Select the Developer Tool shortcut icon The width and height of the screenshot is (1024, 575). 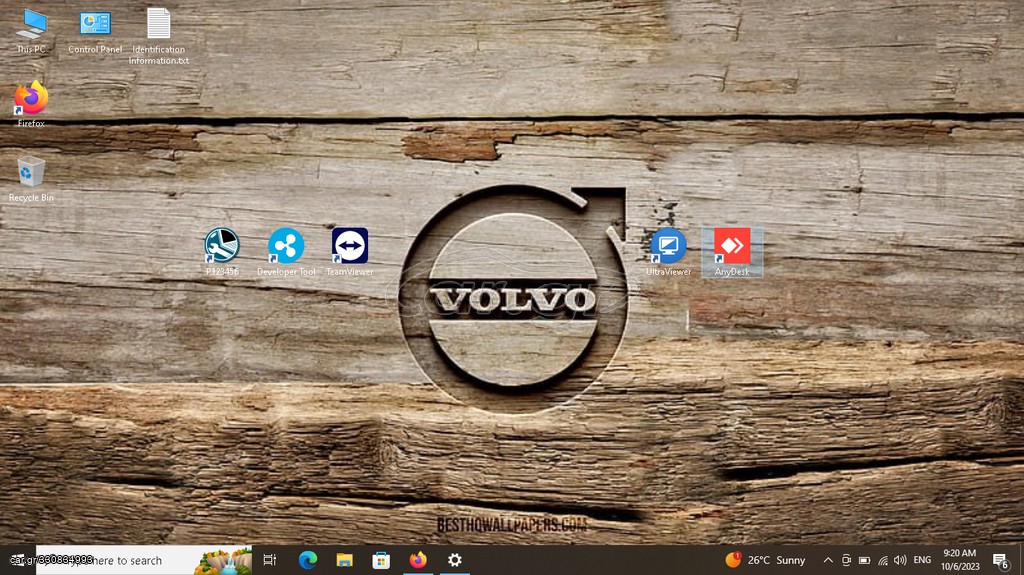point(286,252)
